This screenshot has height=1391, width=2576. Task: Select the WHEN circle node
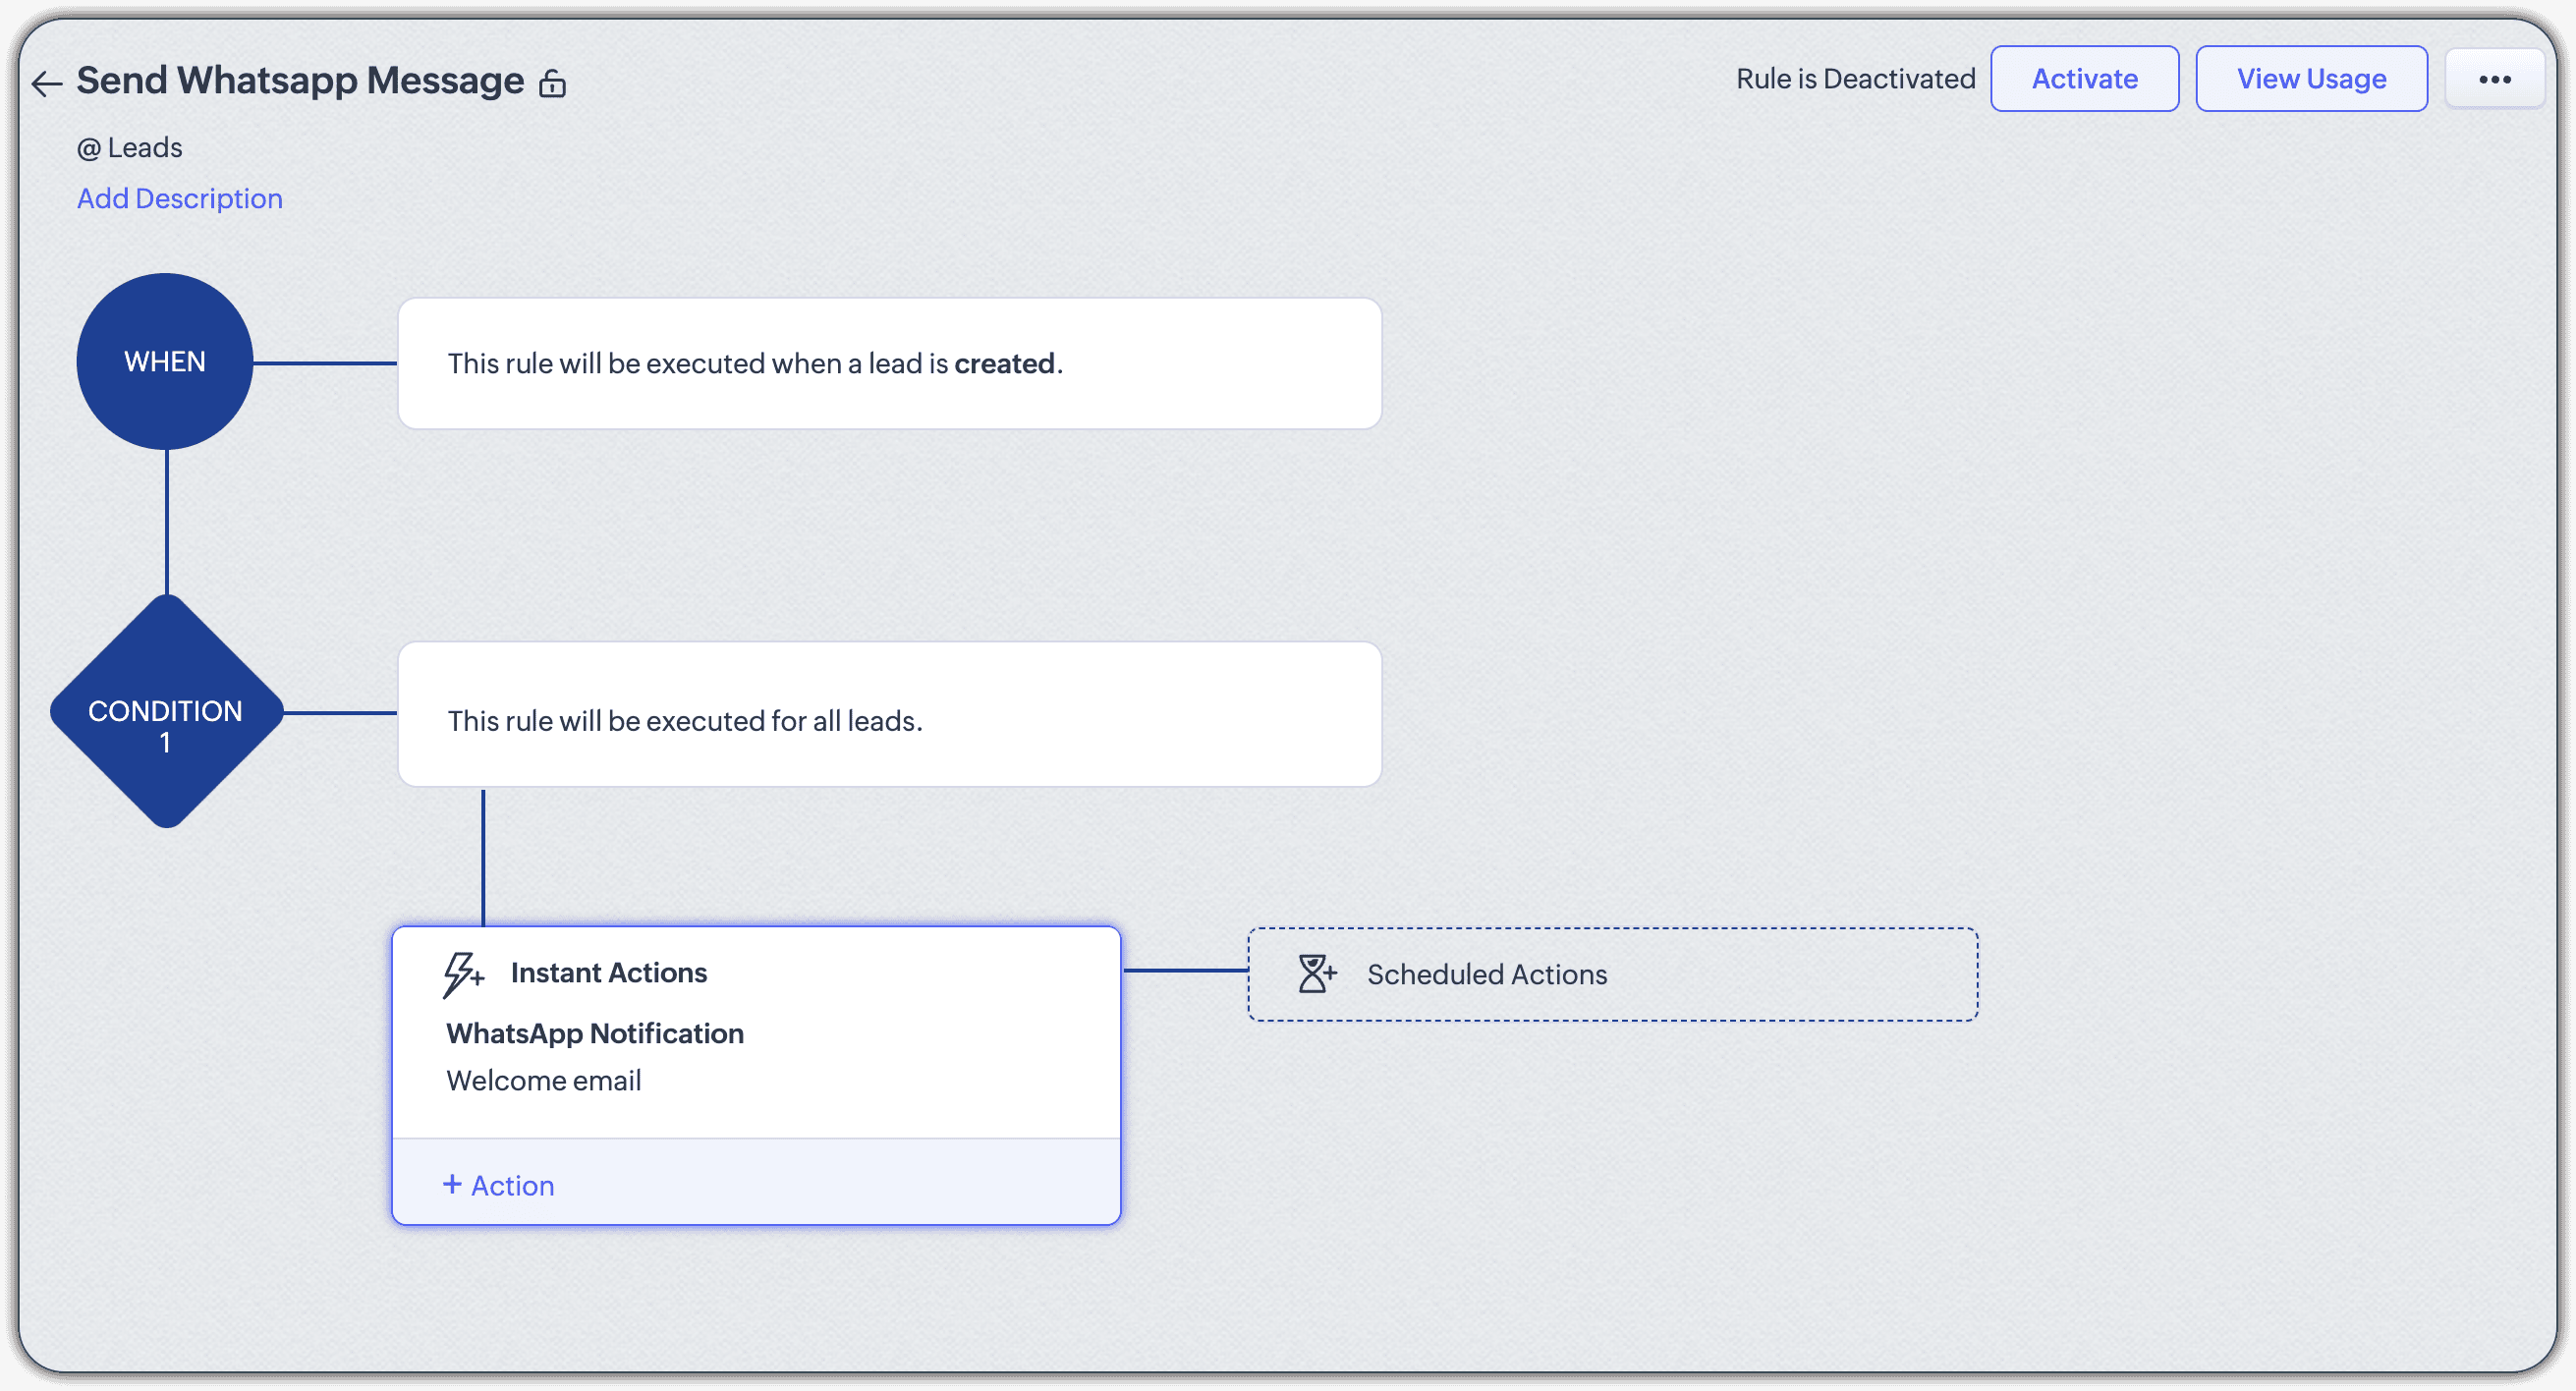pyautogui.click(x=165, y=361)
